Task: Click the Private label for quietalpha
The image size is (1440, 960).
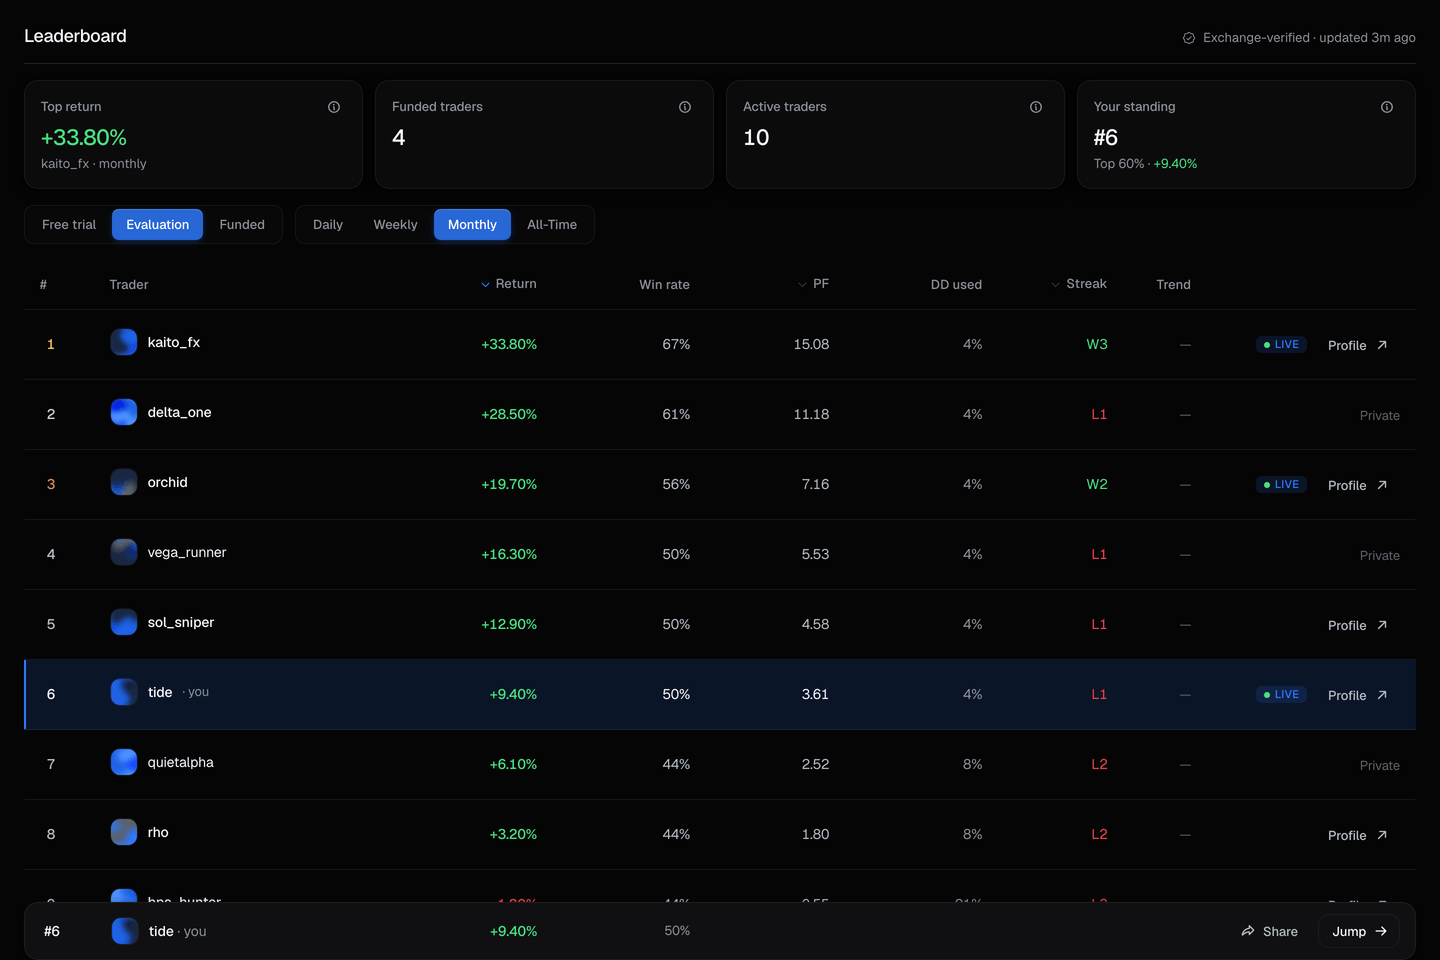Action: click(x=1379, y=765)
